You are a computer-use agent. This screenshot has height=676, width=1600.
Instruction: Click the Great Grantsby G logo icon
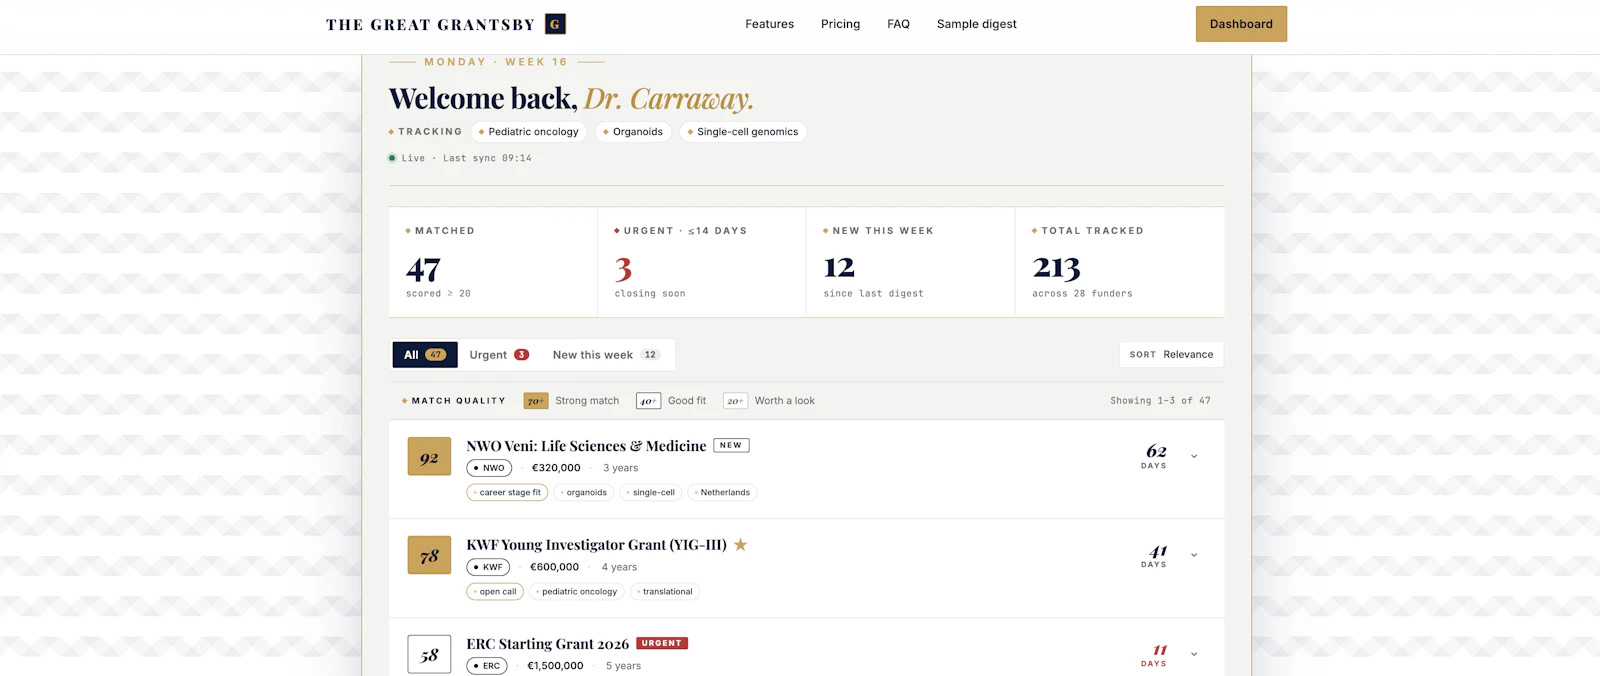pyautogui.click(x=555, y=24)
